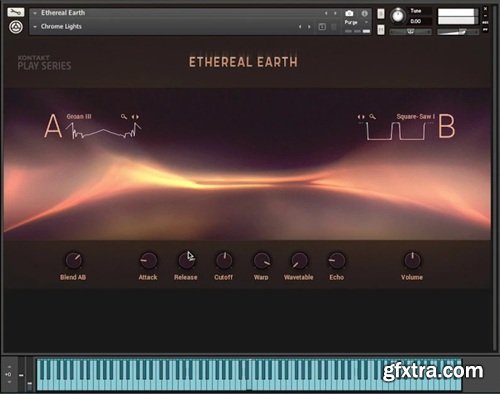The height and width of the screenshot is (394, 500).
Task: Expand the Chrome Lights snapshot dropdown
Action: (x=35, y=27)
